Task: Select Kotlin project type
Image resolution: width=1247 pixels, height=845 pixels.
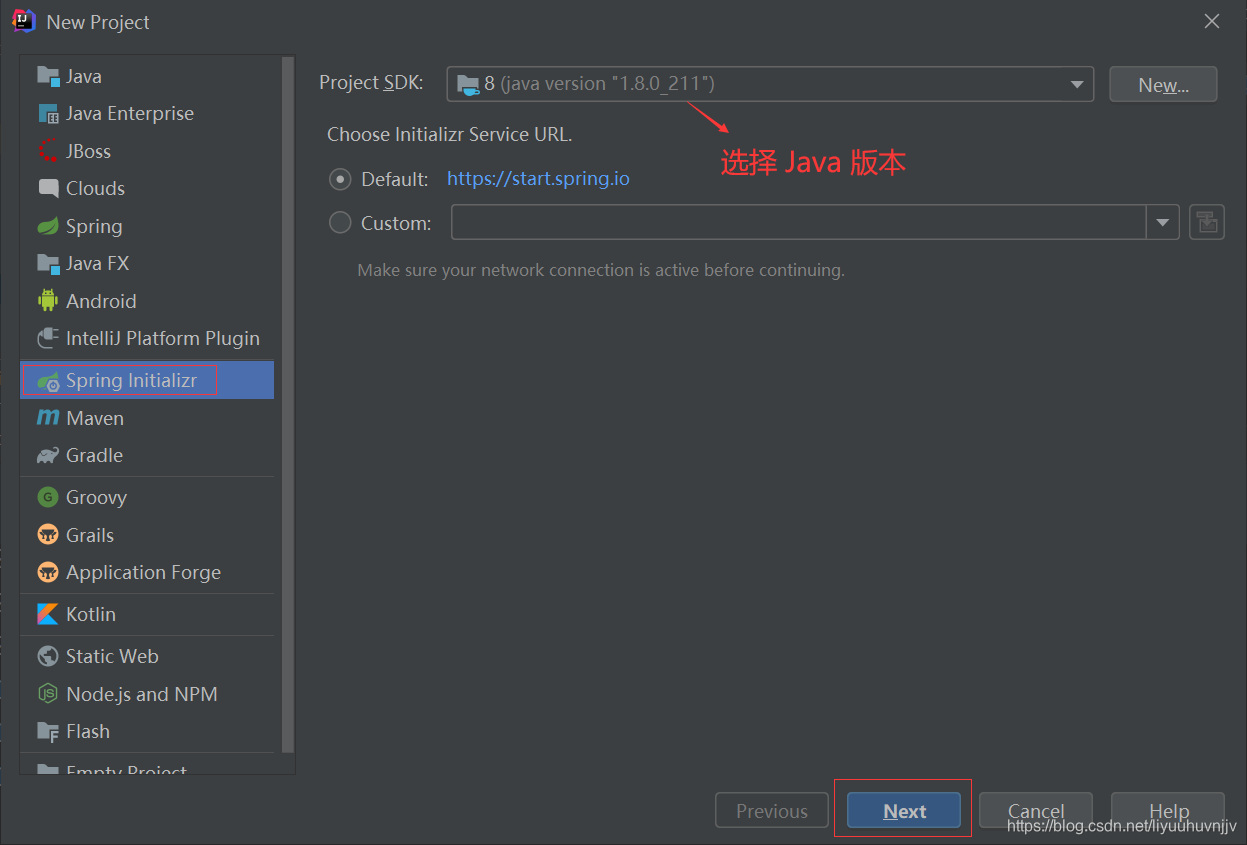Action: [147, 614]
